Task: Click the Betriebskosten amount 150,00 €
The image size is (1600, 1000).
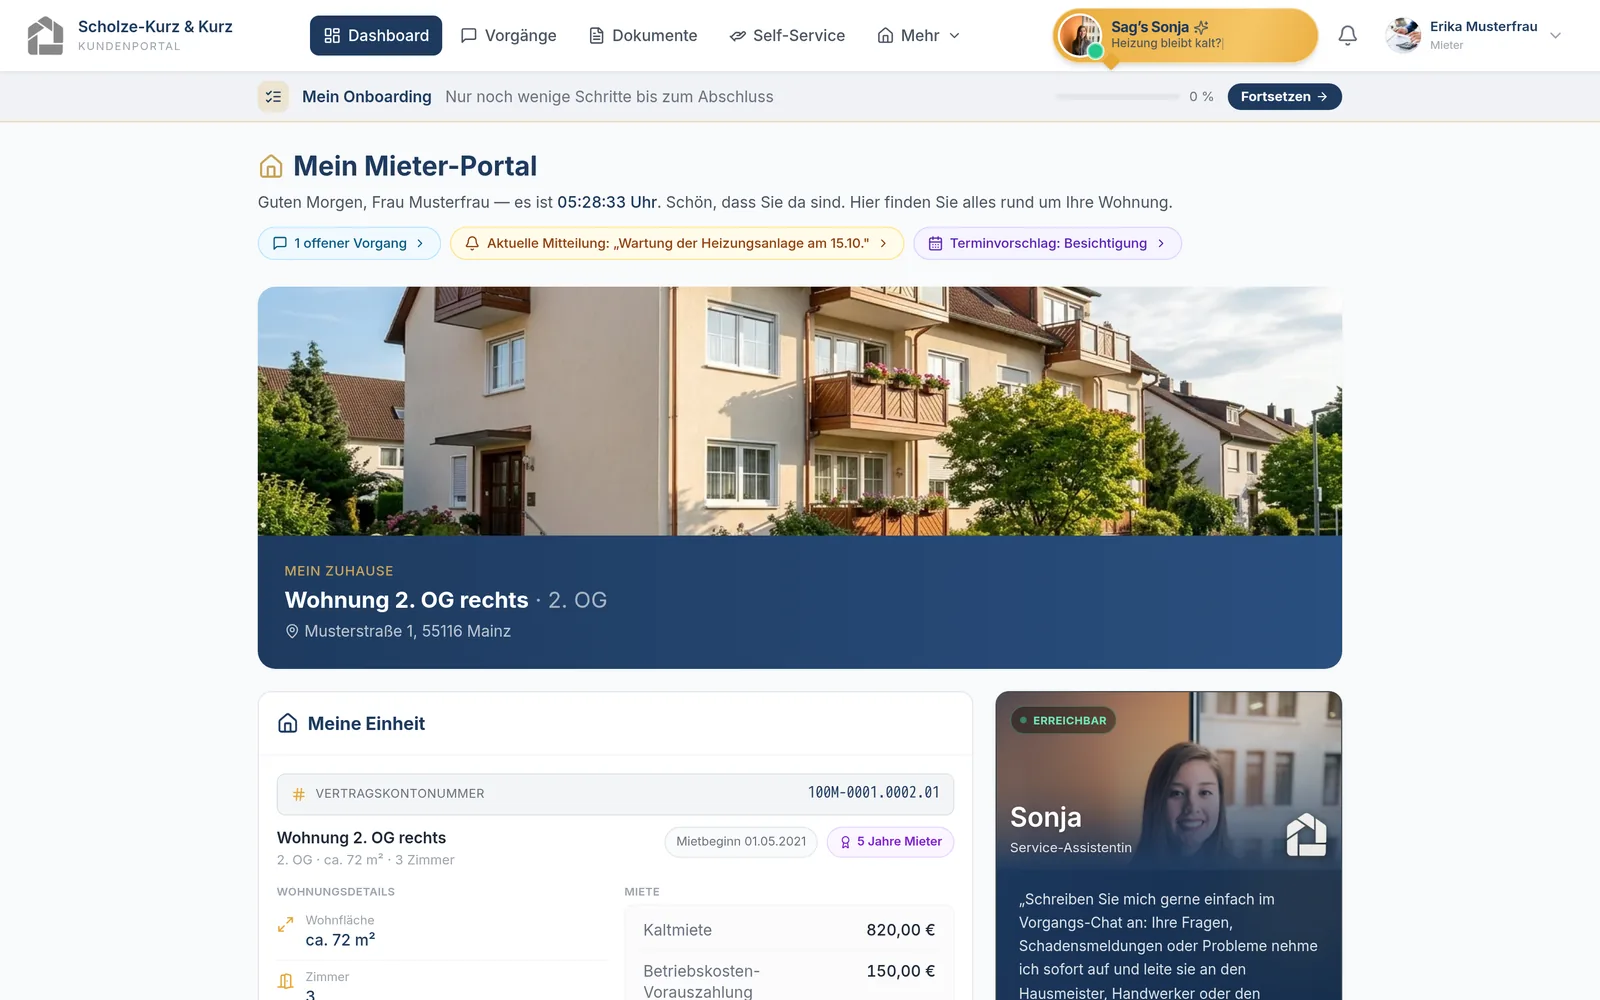Action: (901, 971)
